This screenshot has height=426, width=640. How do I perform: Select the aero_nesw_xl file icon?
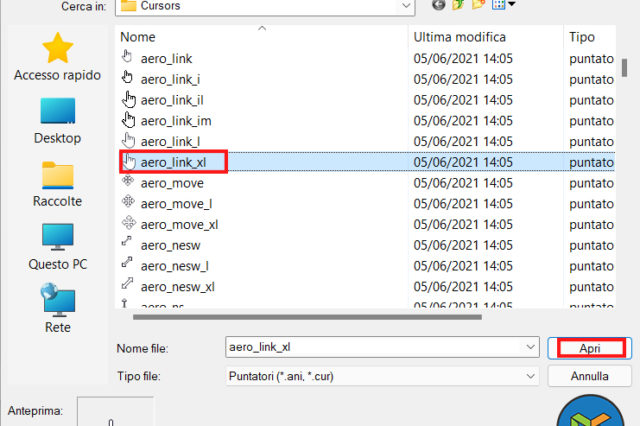(x=127, y=283)
